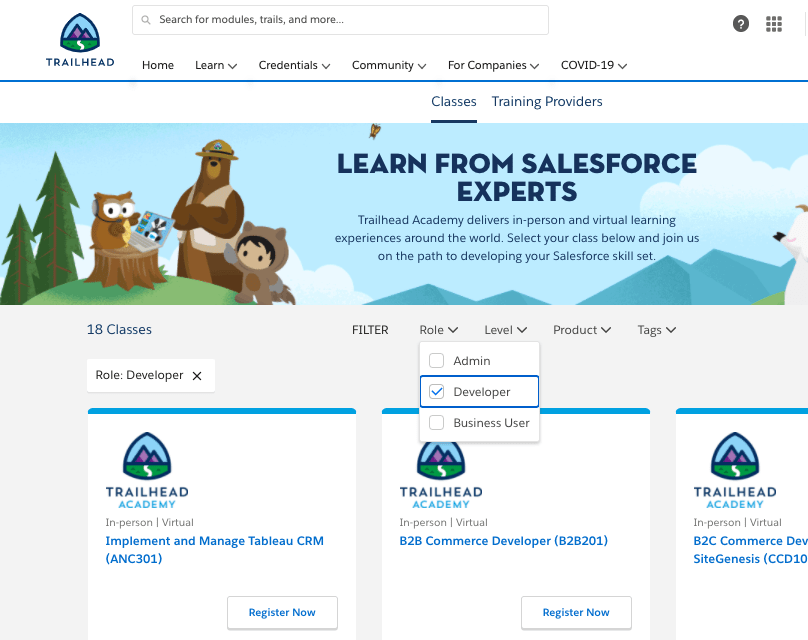Open the app launcher grid icon

tap(773, 24)
